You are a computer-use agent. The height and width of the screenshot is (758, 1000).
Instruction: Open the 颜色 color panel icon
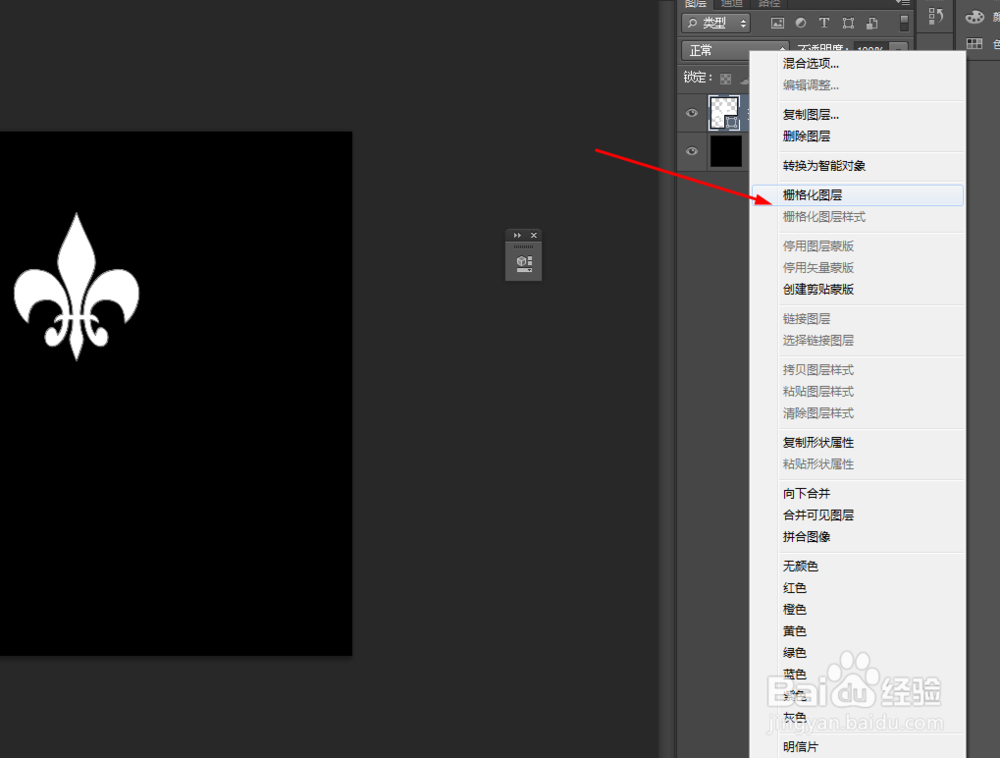tap(974, 17)
